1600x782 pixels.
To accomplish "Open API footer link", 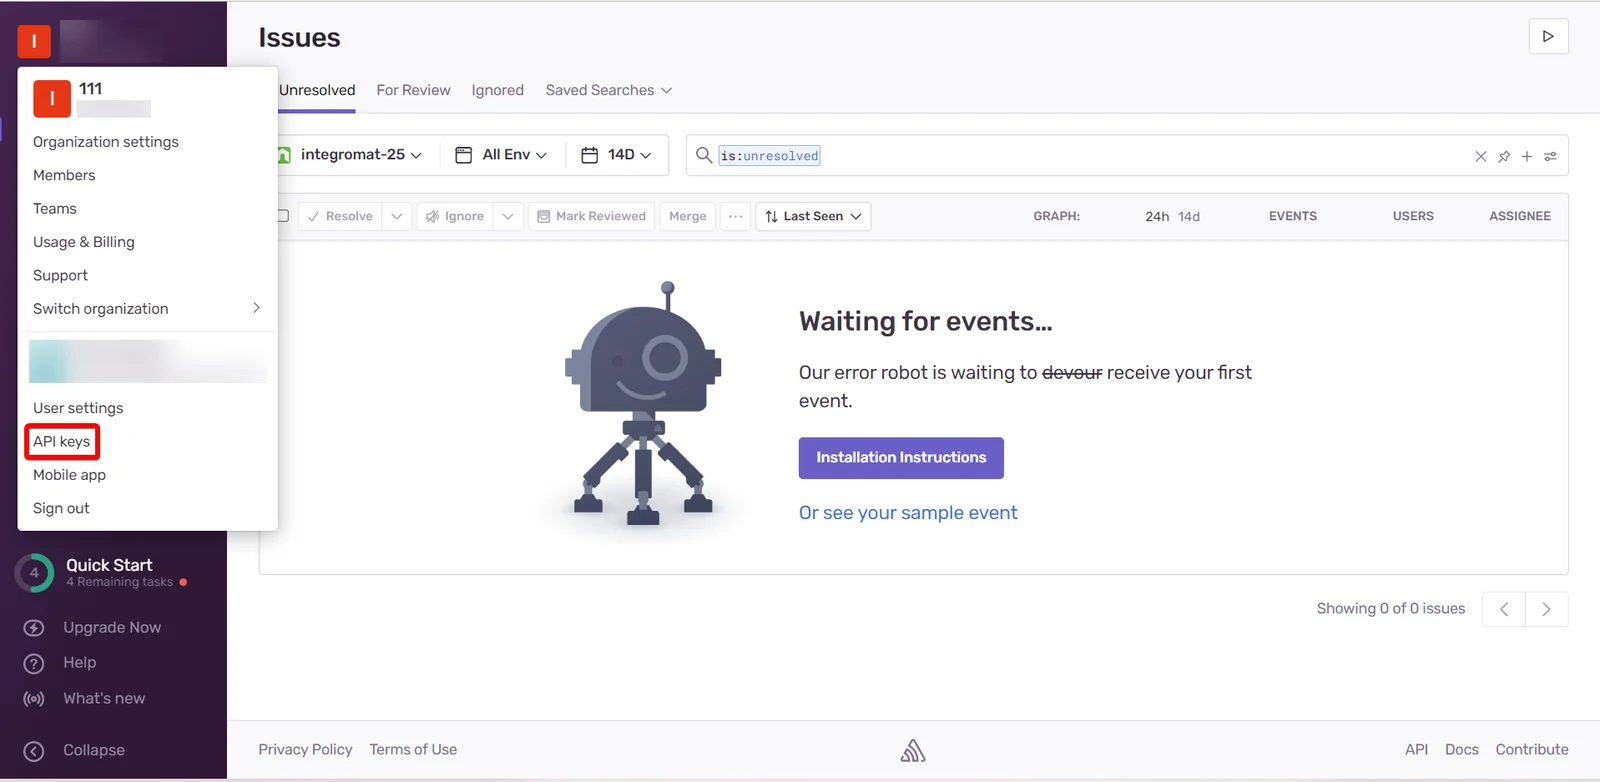I will click(x=1416, y=750).
